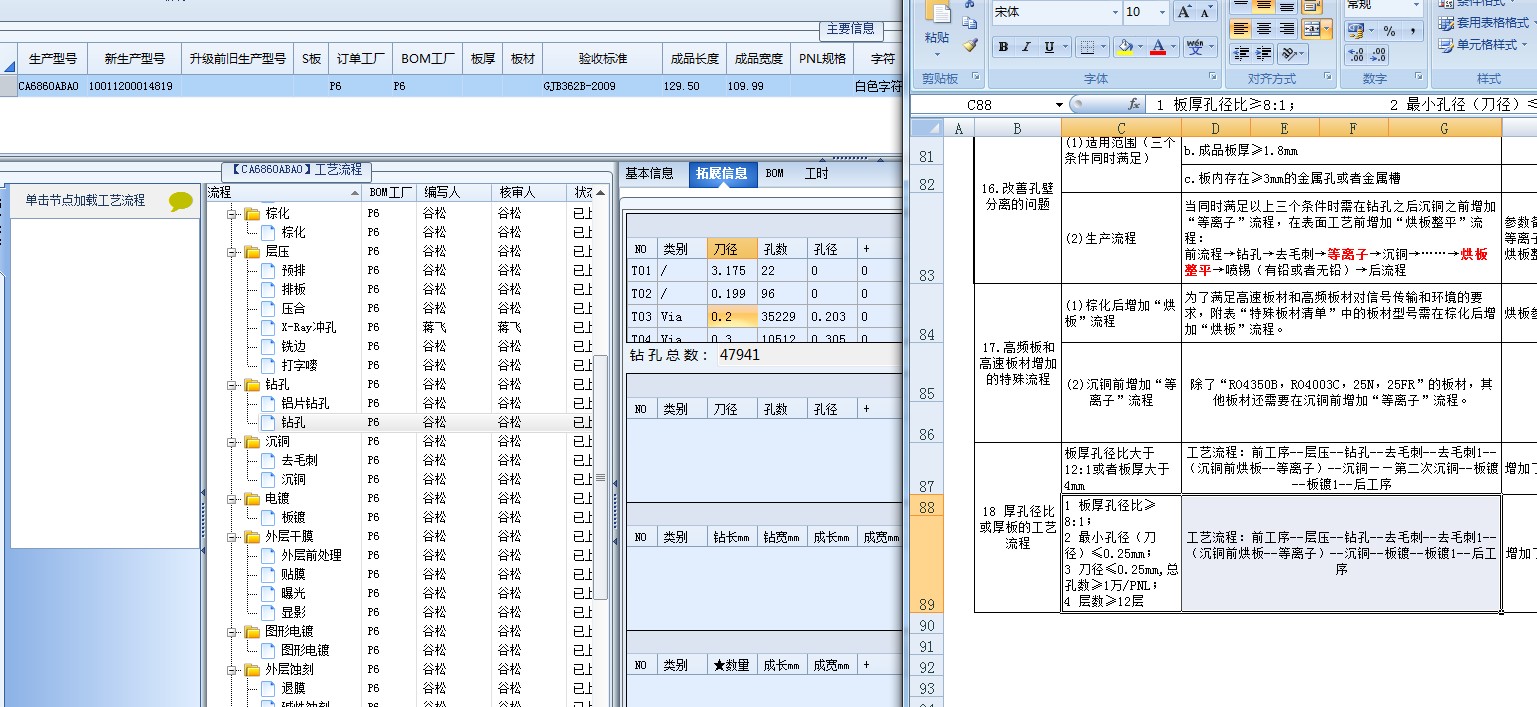Image resolution: width=1537 pixels, height=707 pixels.
Task: Align text right in Excel
Action: coord(1287,29)
